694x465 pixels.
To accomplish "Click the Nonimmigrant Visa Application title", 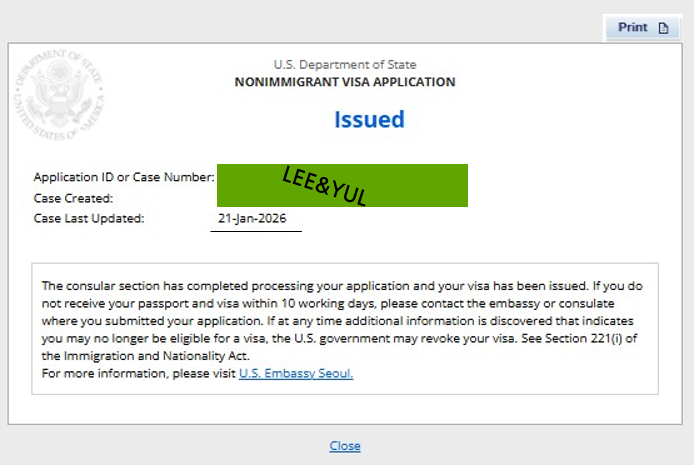I will (x=345, y=82).
